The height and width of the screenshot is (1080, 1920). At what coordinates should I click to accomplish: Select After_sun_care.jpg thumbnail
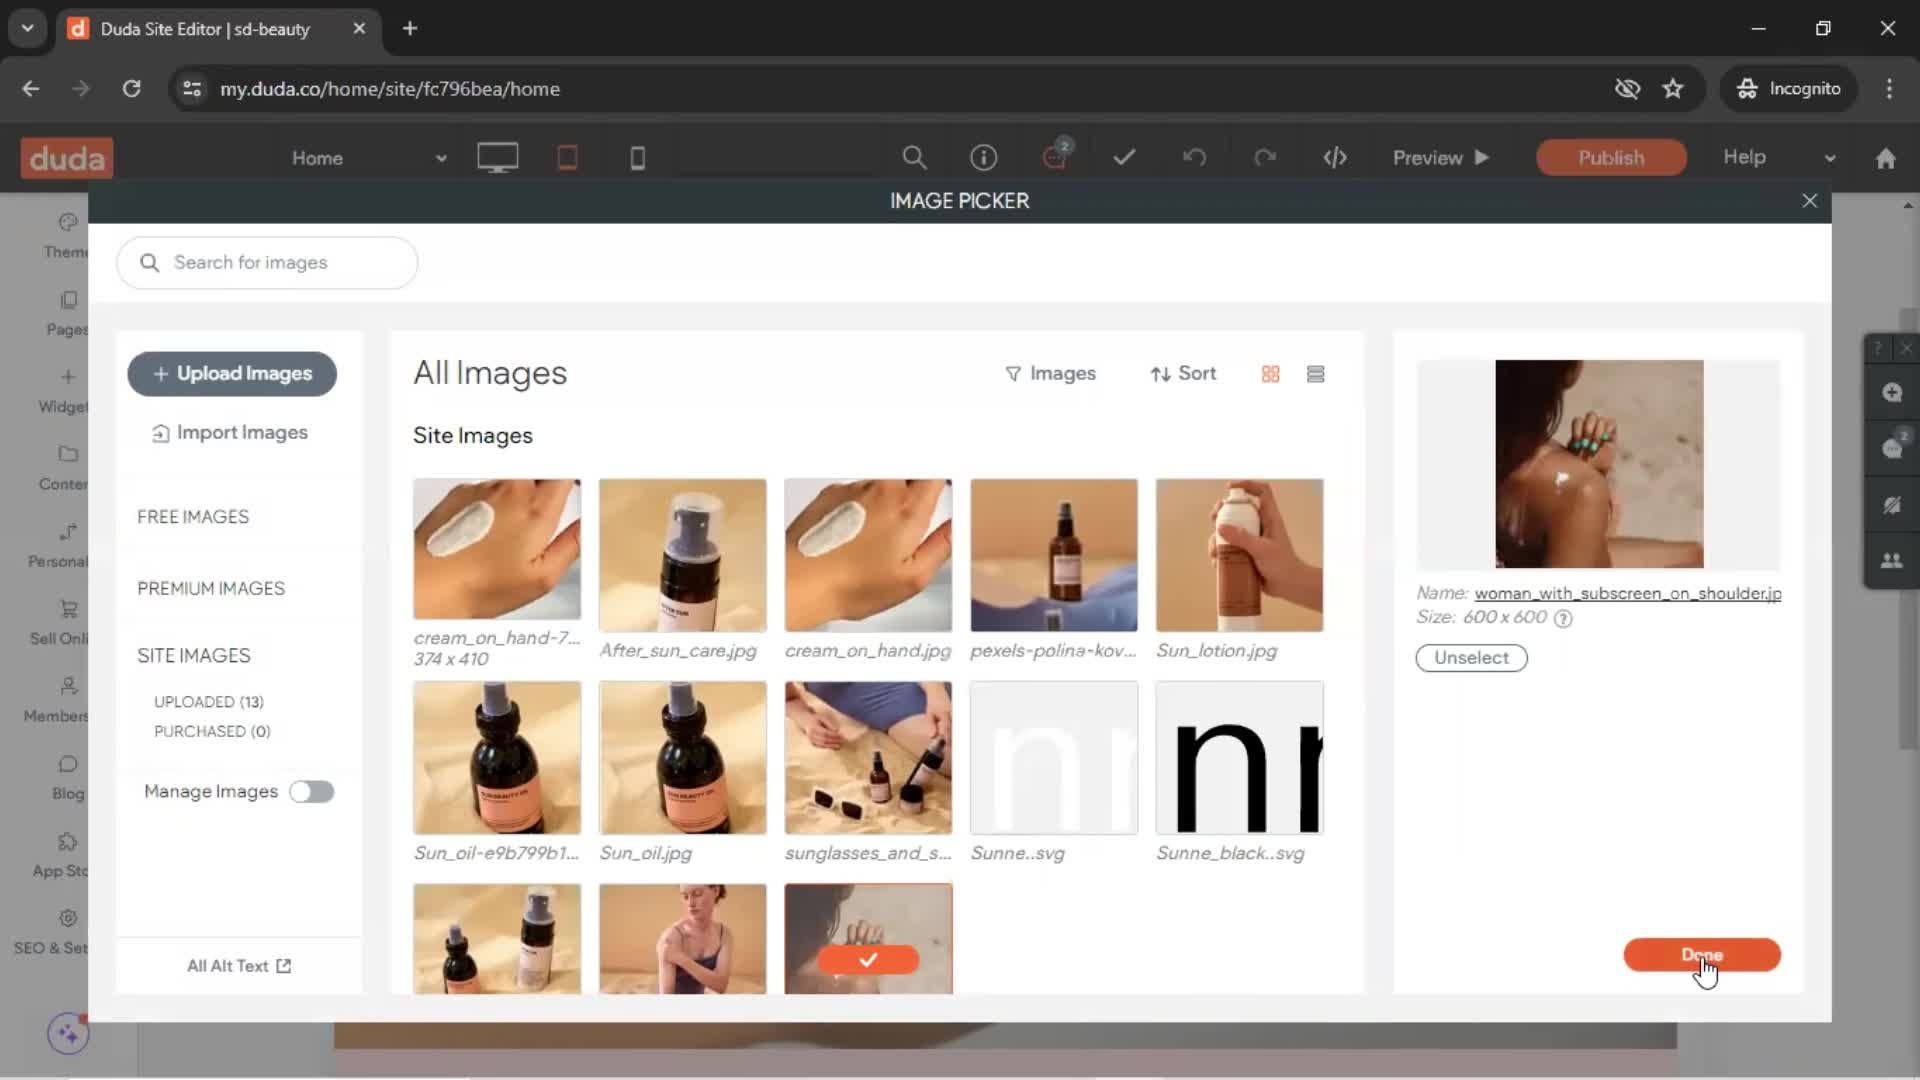tap(683, 555)
